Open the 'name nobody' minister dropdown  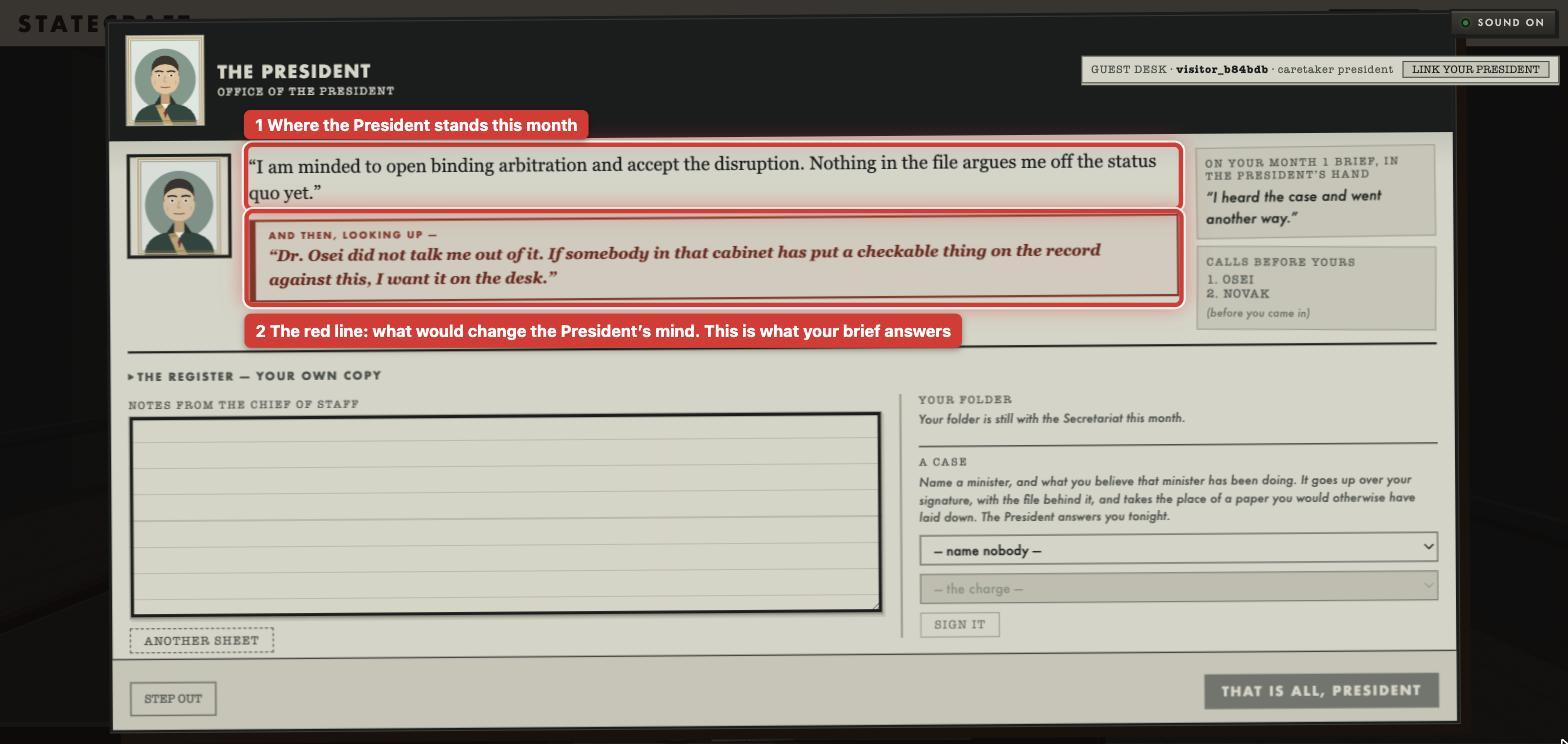[x=1178, y=547]
